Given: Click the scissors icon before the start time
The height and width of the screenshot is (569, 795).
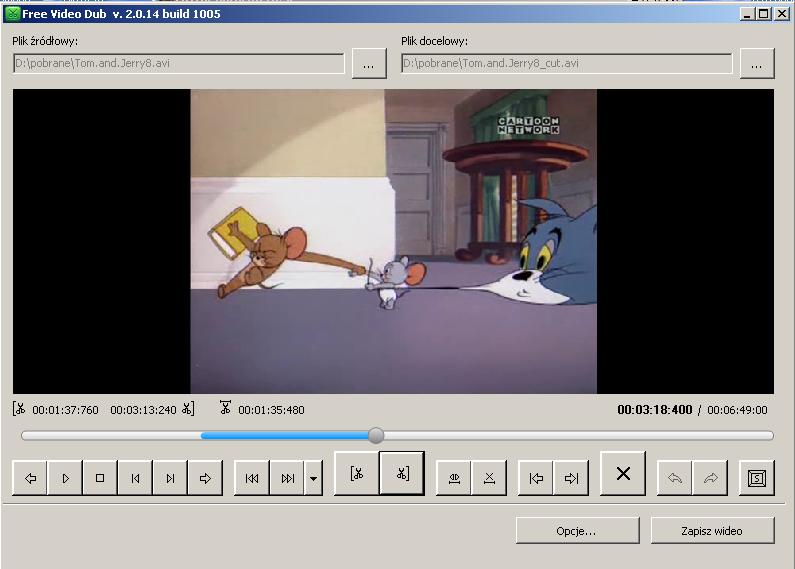Looking at the screenshot, I should (x=19, y=409).
